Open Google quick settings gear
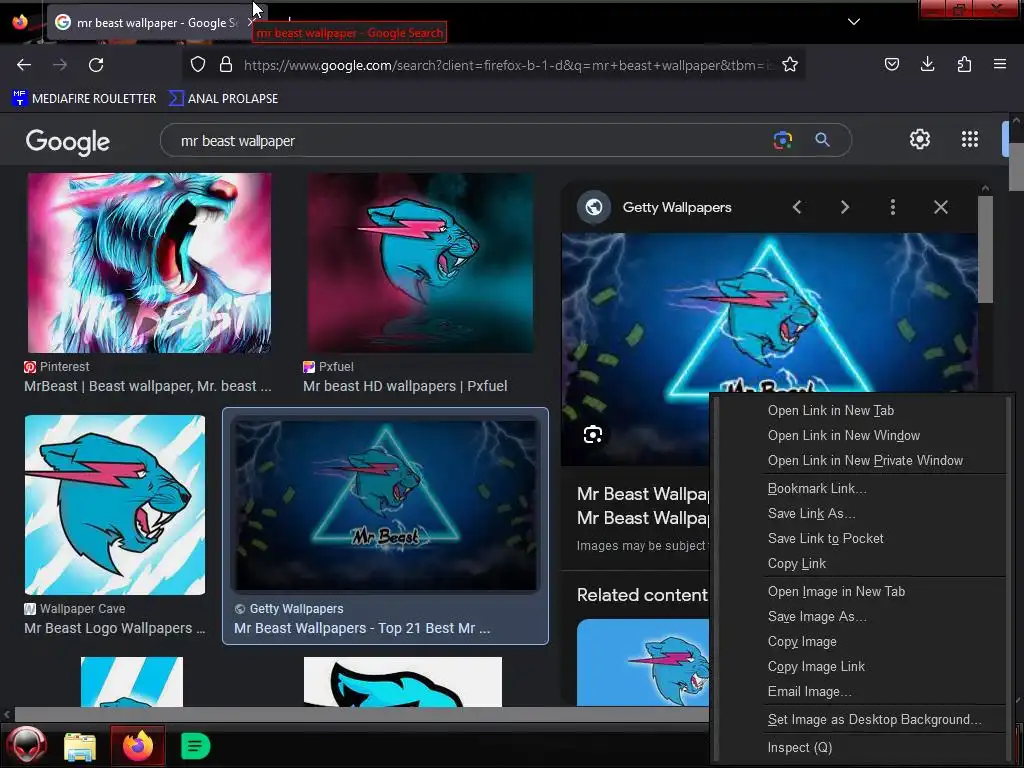 point(920,139)
